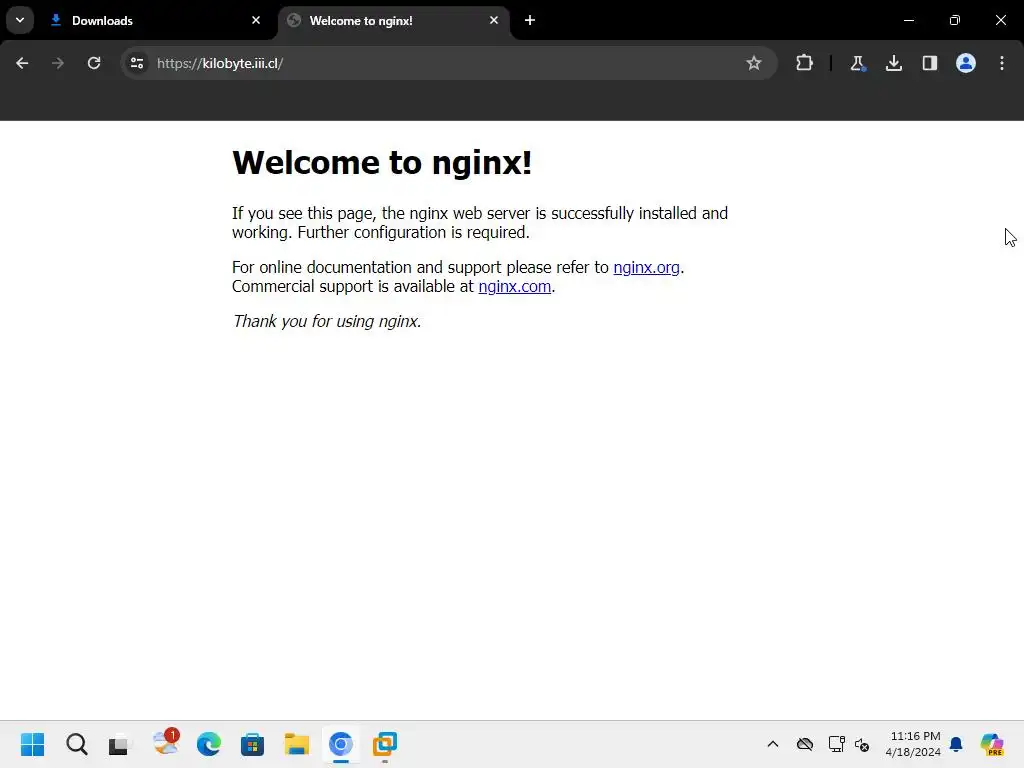Restore down the Chrome window
Screen dimensions: 1024x768
click(955, 20)
